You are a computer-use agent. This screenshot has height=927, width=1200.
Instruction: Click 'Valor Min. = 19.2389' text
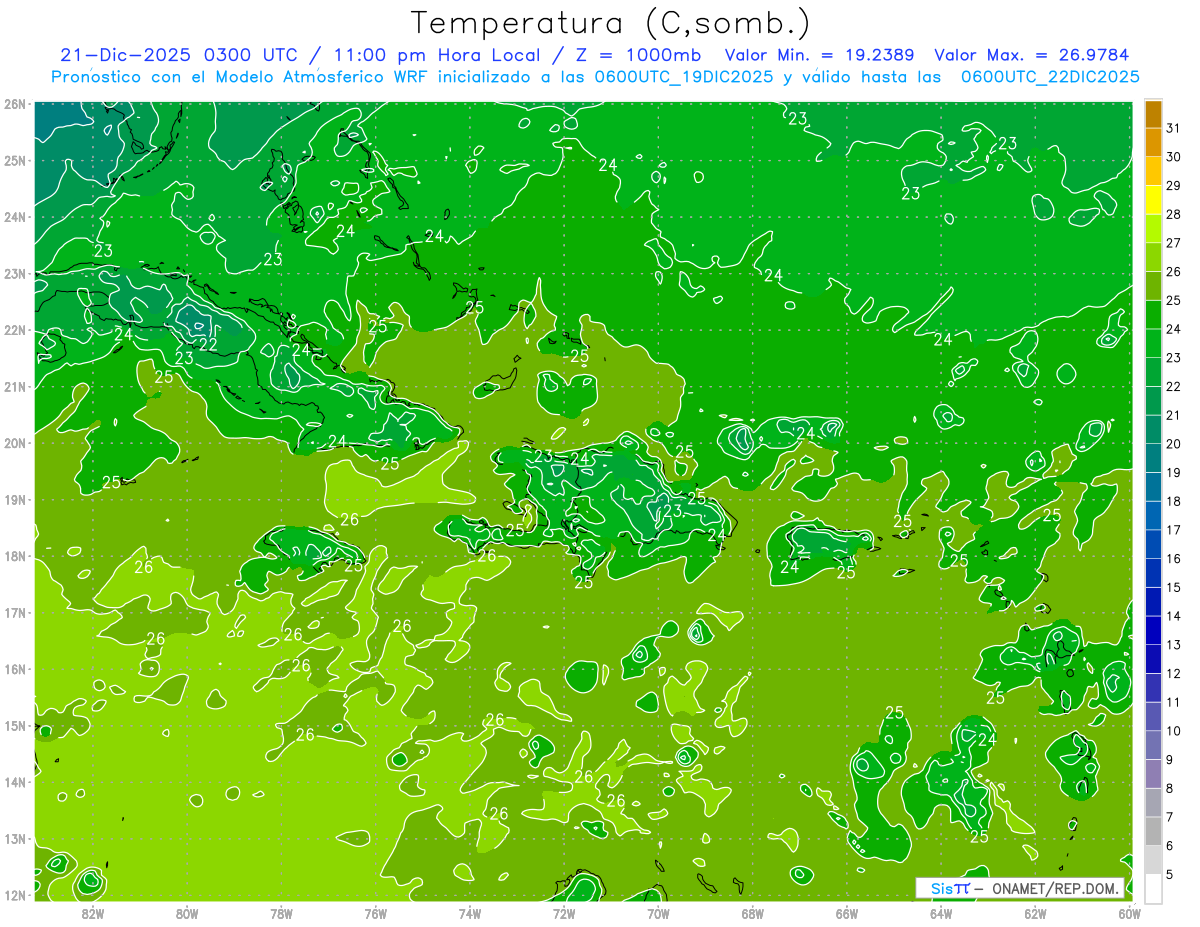tap(819, 55)
